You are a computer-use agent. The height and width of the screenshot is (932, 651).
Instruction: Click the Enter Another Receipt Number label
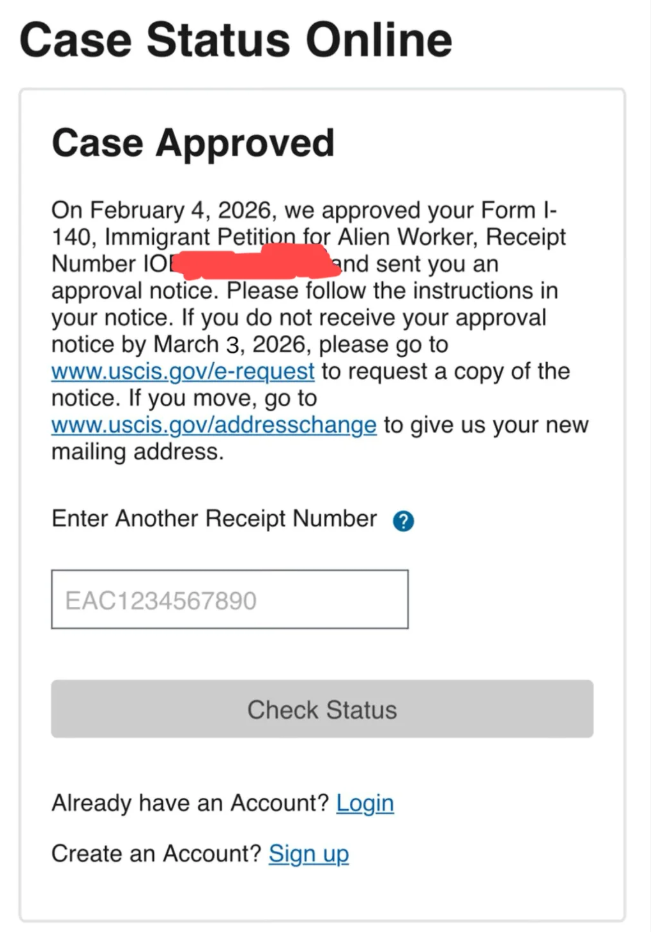coord(214,519)
